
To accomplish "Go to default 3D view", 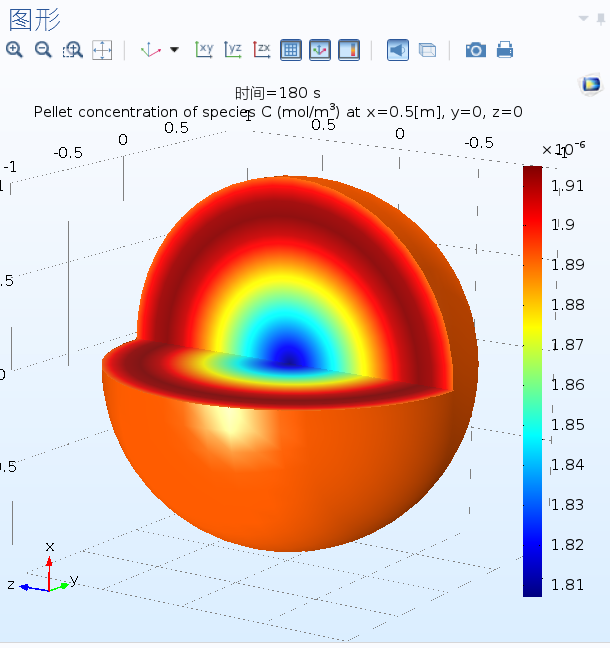I will (x=150, y=50).
